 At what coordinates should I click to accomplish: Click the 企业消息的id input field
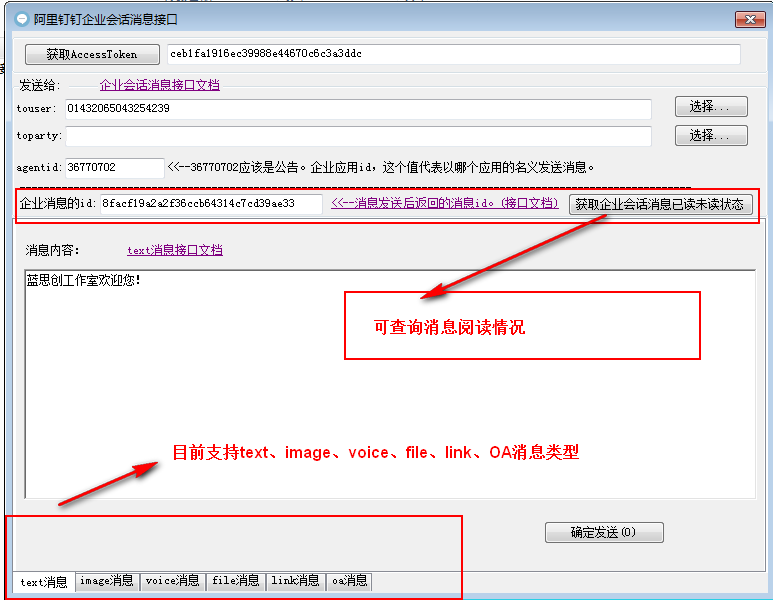click(210, 204)
